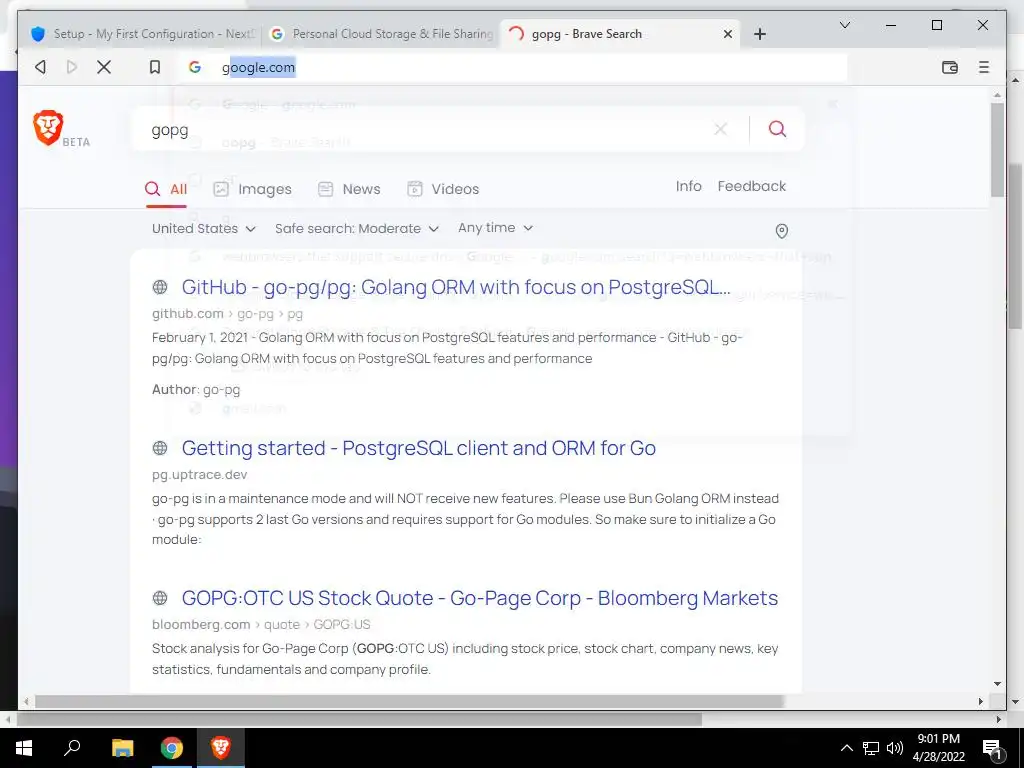The height and width of the screenshot is (768, 1024).
Task: Bookmark this page using the bookmark icon
Action: (155, 67)
